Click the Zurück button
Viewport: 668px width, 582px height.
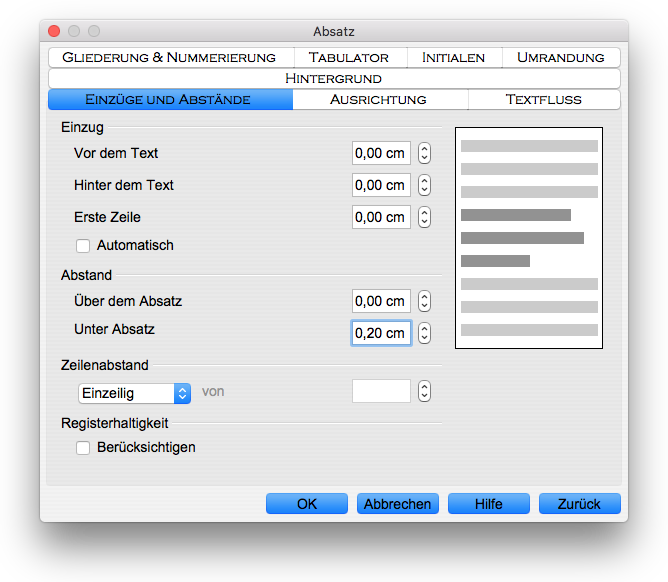tap(579, 504)
